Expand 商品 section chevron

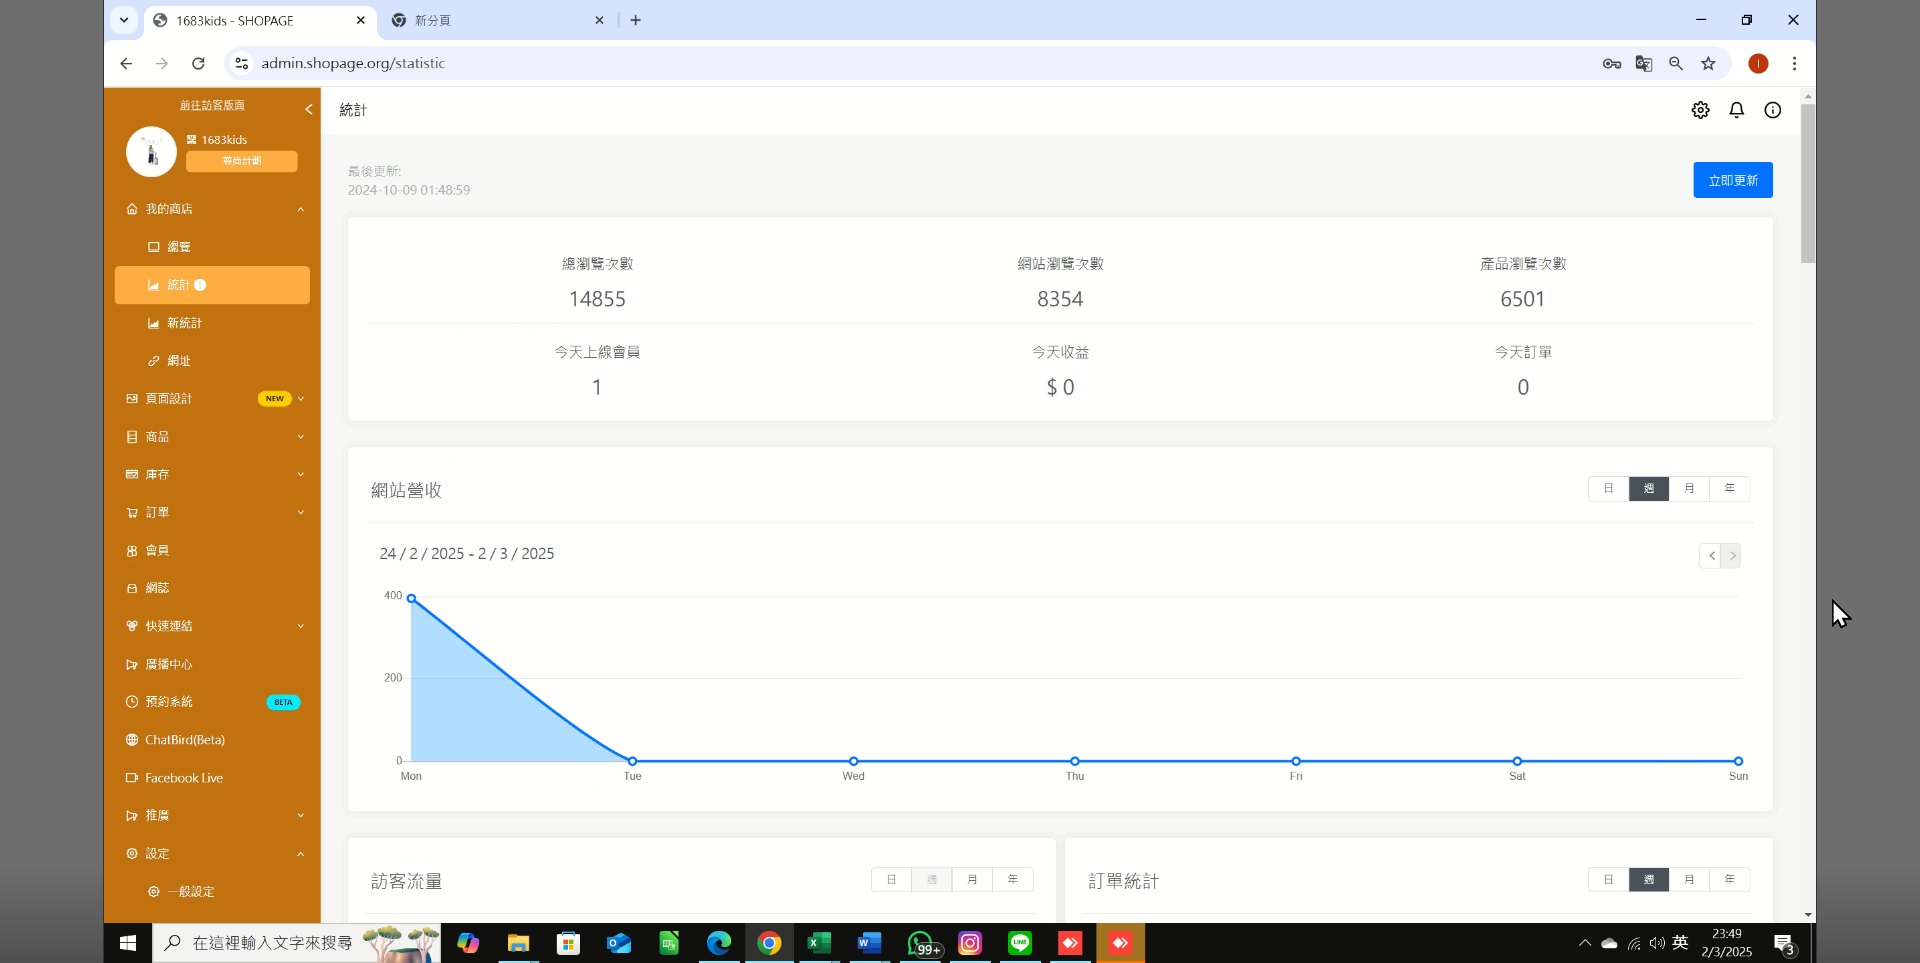300,437
